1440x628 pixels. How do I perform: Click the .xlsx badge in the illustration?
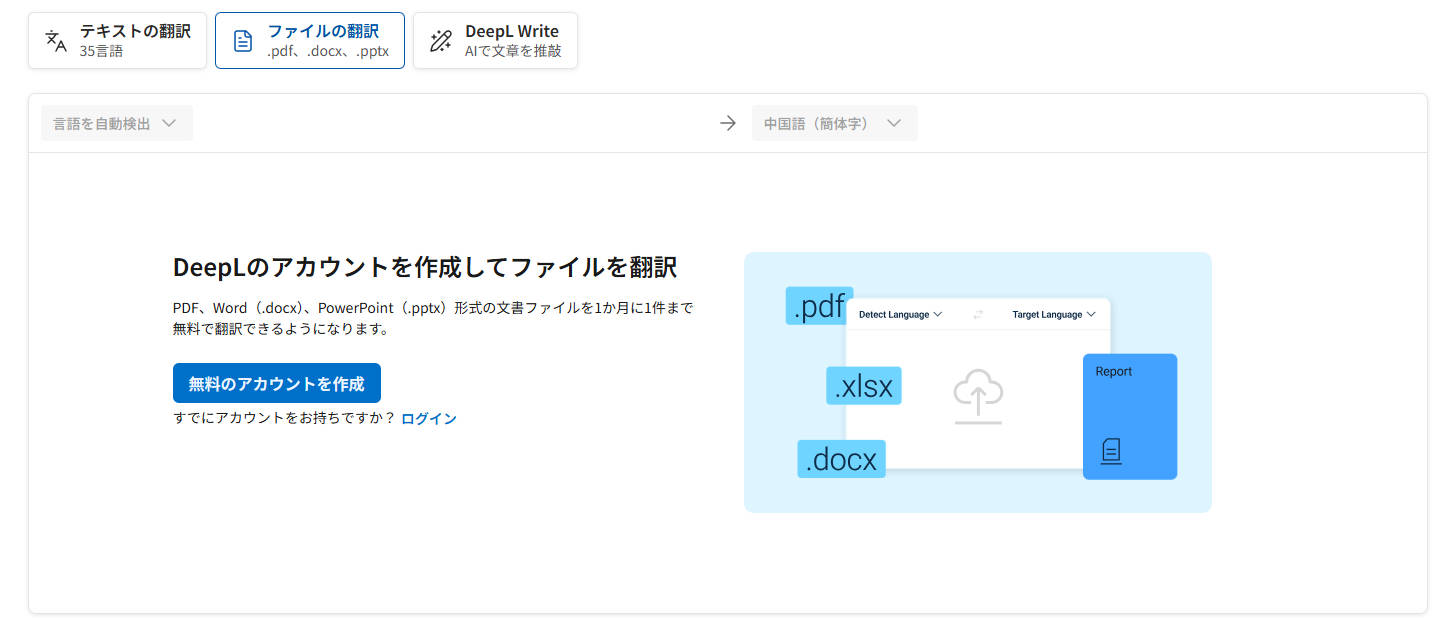point(863,385)
